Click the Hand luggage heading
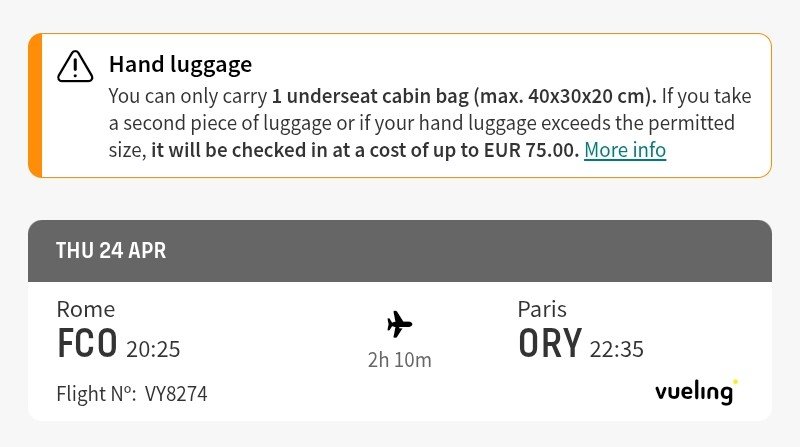This screenshot has height=447, width=800. click(x=180, y=65)
